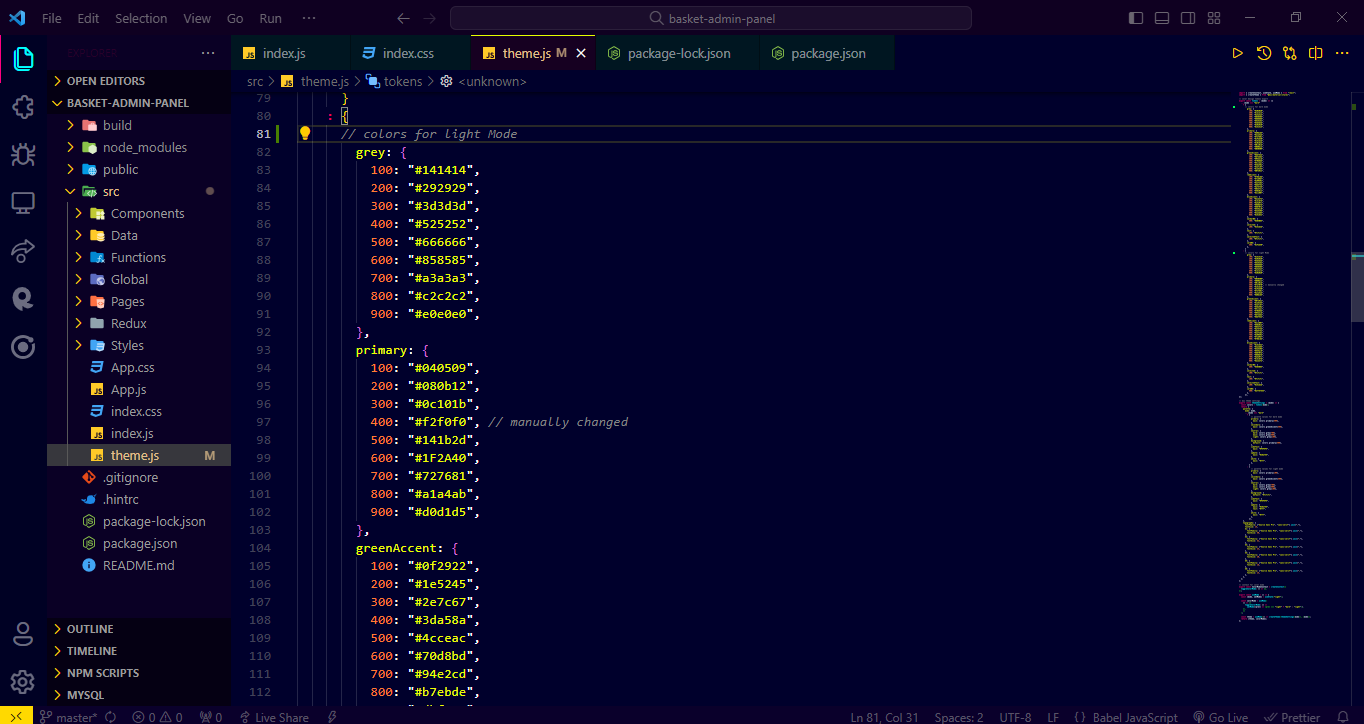Viewport: 1364px width, 724px height.
Task: Split the editor to the right
Action: (1316, 53)
